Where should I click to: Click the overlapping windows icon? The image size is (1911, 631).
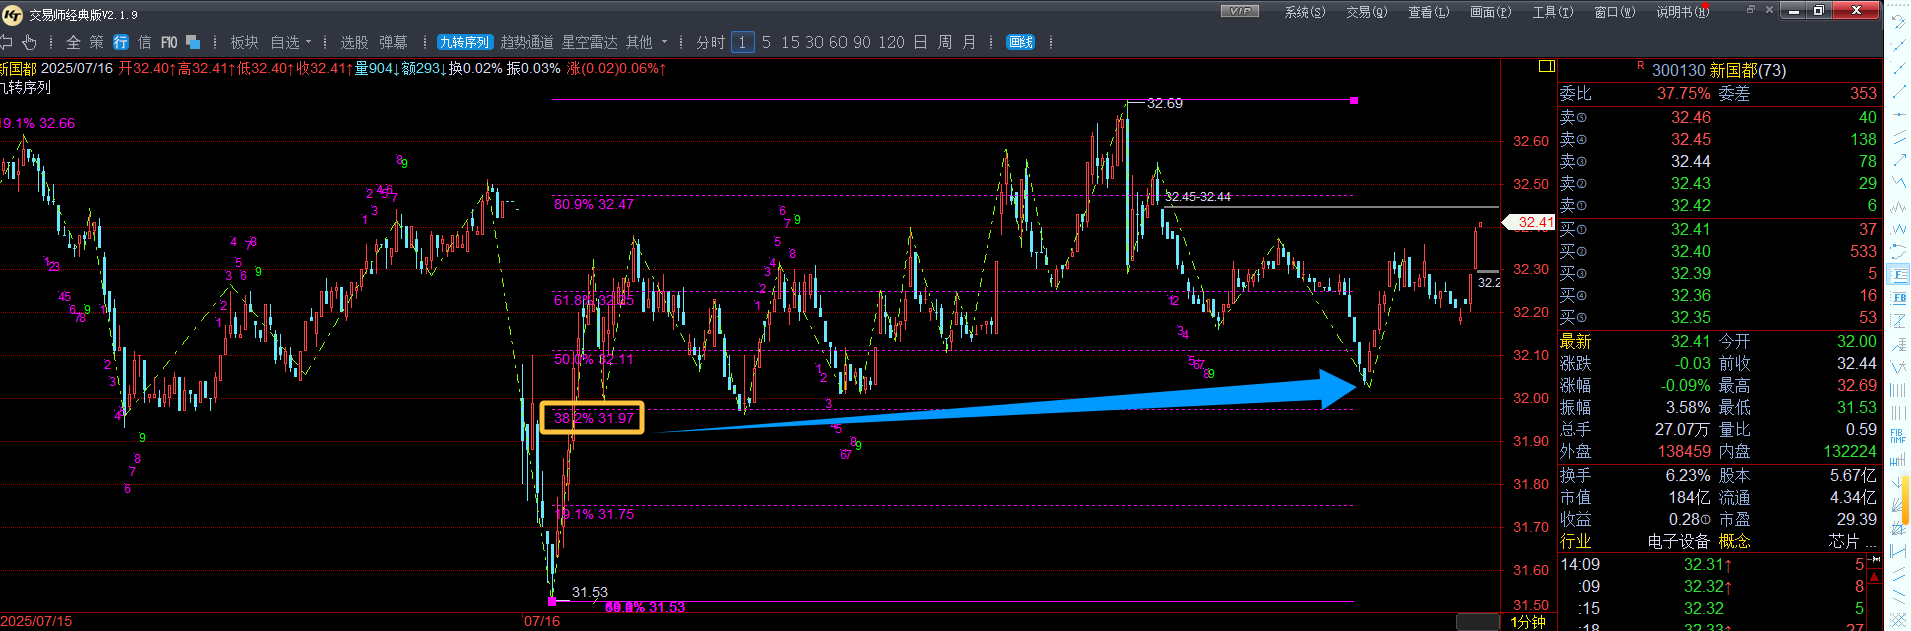click(193, 42)
